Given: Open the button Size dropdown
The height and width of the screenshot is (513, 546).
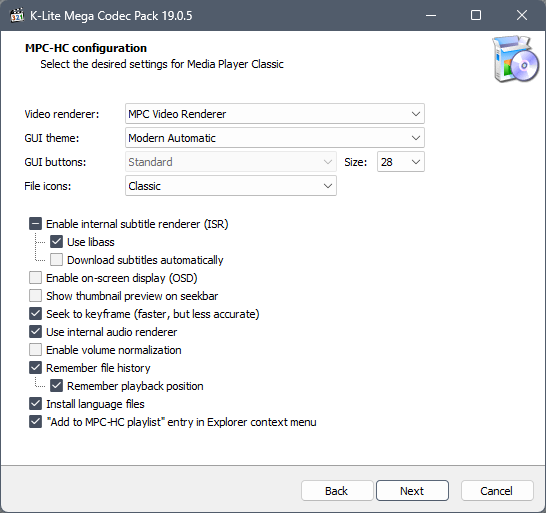Looking at the screenshot, I should tap(401, 162).
